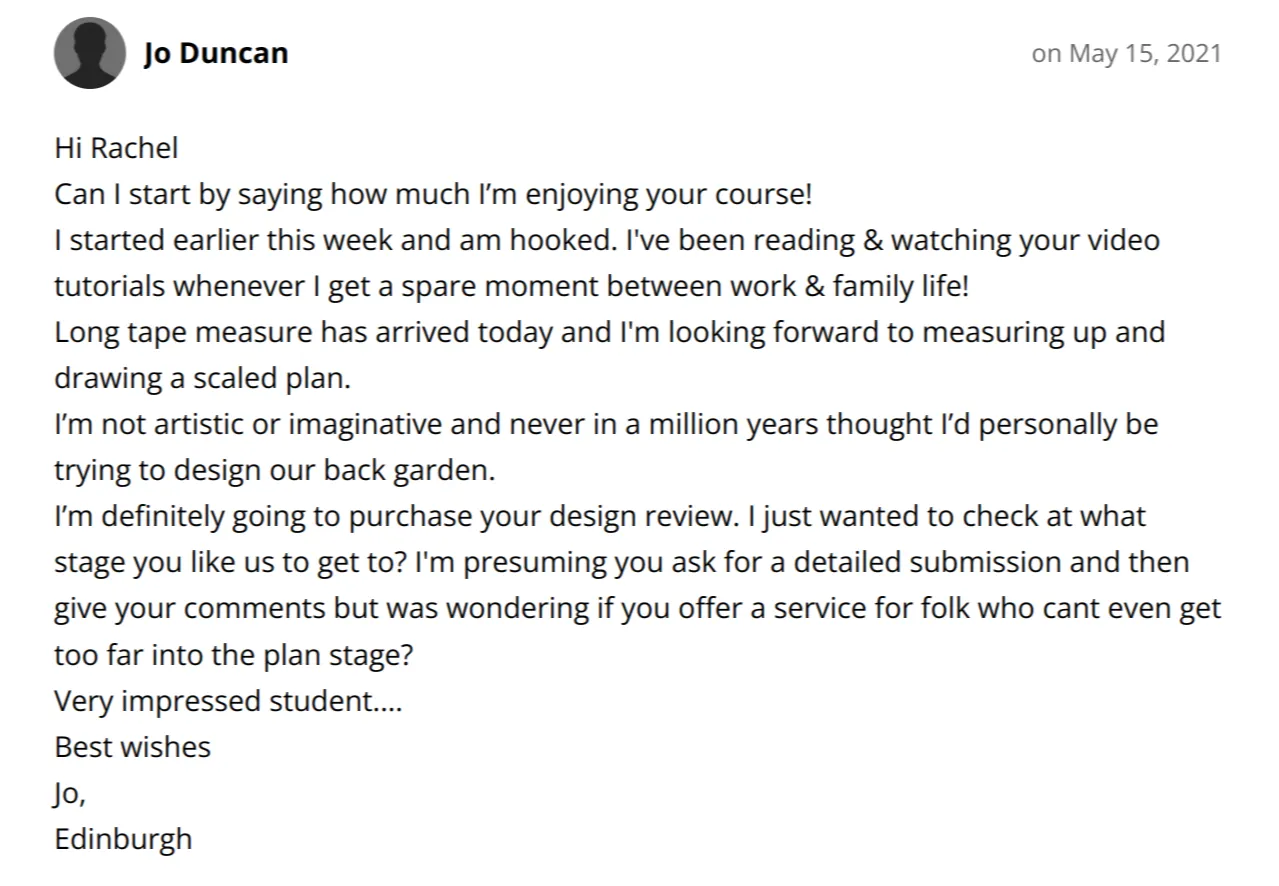1279x886 pixels.
Task: Click the location text 'Edinburgh'
Action: [x=123, y=838]
